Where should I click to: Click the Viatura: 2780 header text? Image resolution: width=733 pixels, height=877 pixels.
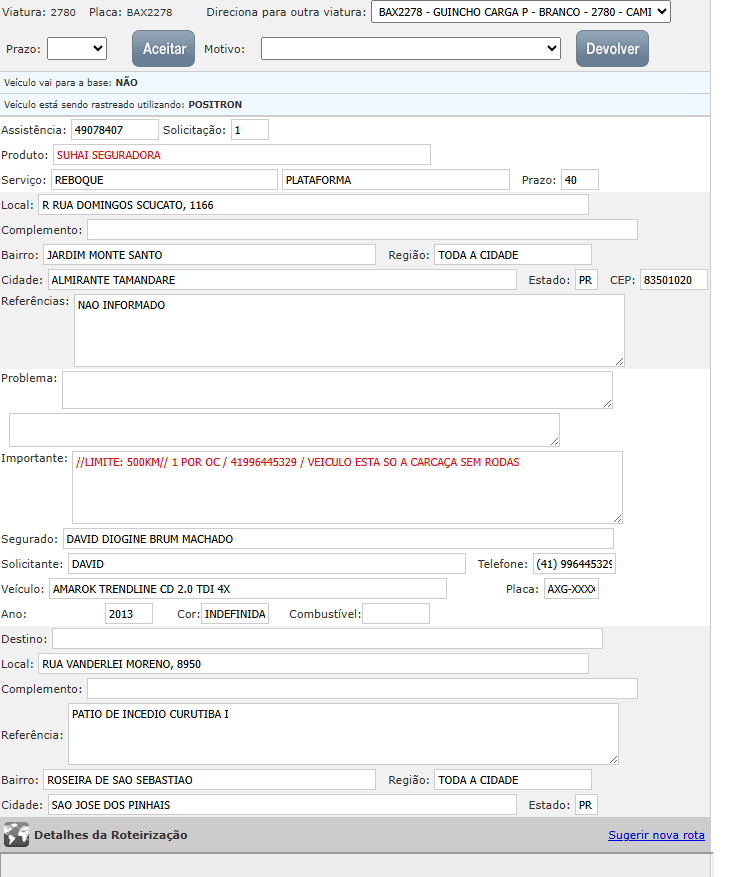tap(39, 12)
